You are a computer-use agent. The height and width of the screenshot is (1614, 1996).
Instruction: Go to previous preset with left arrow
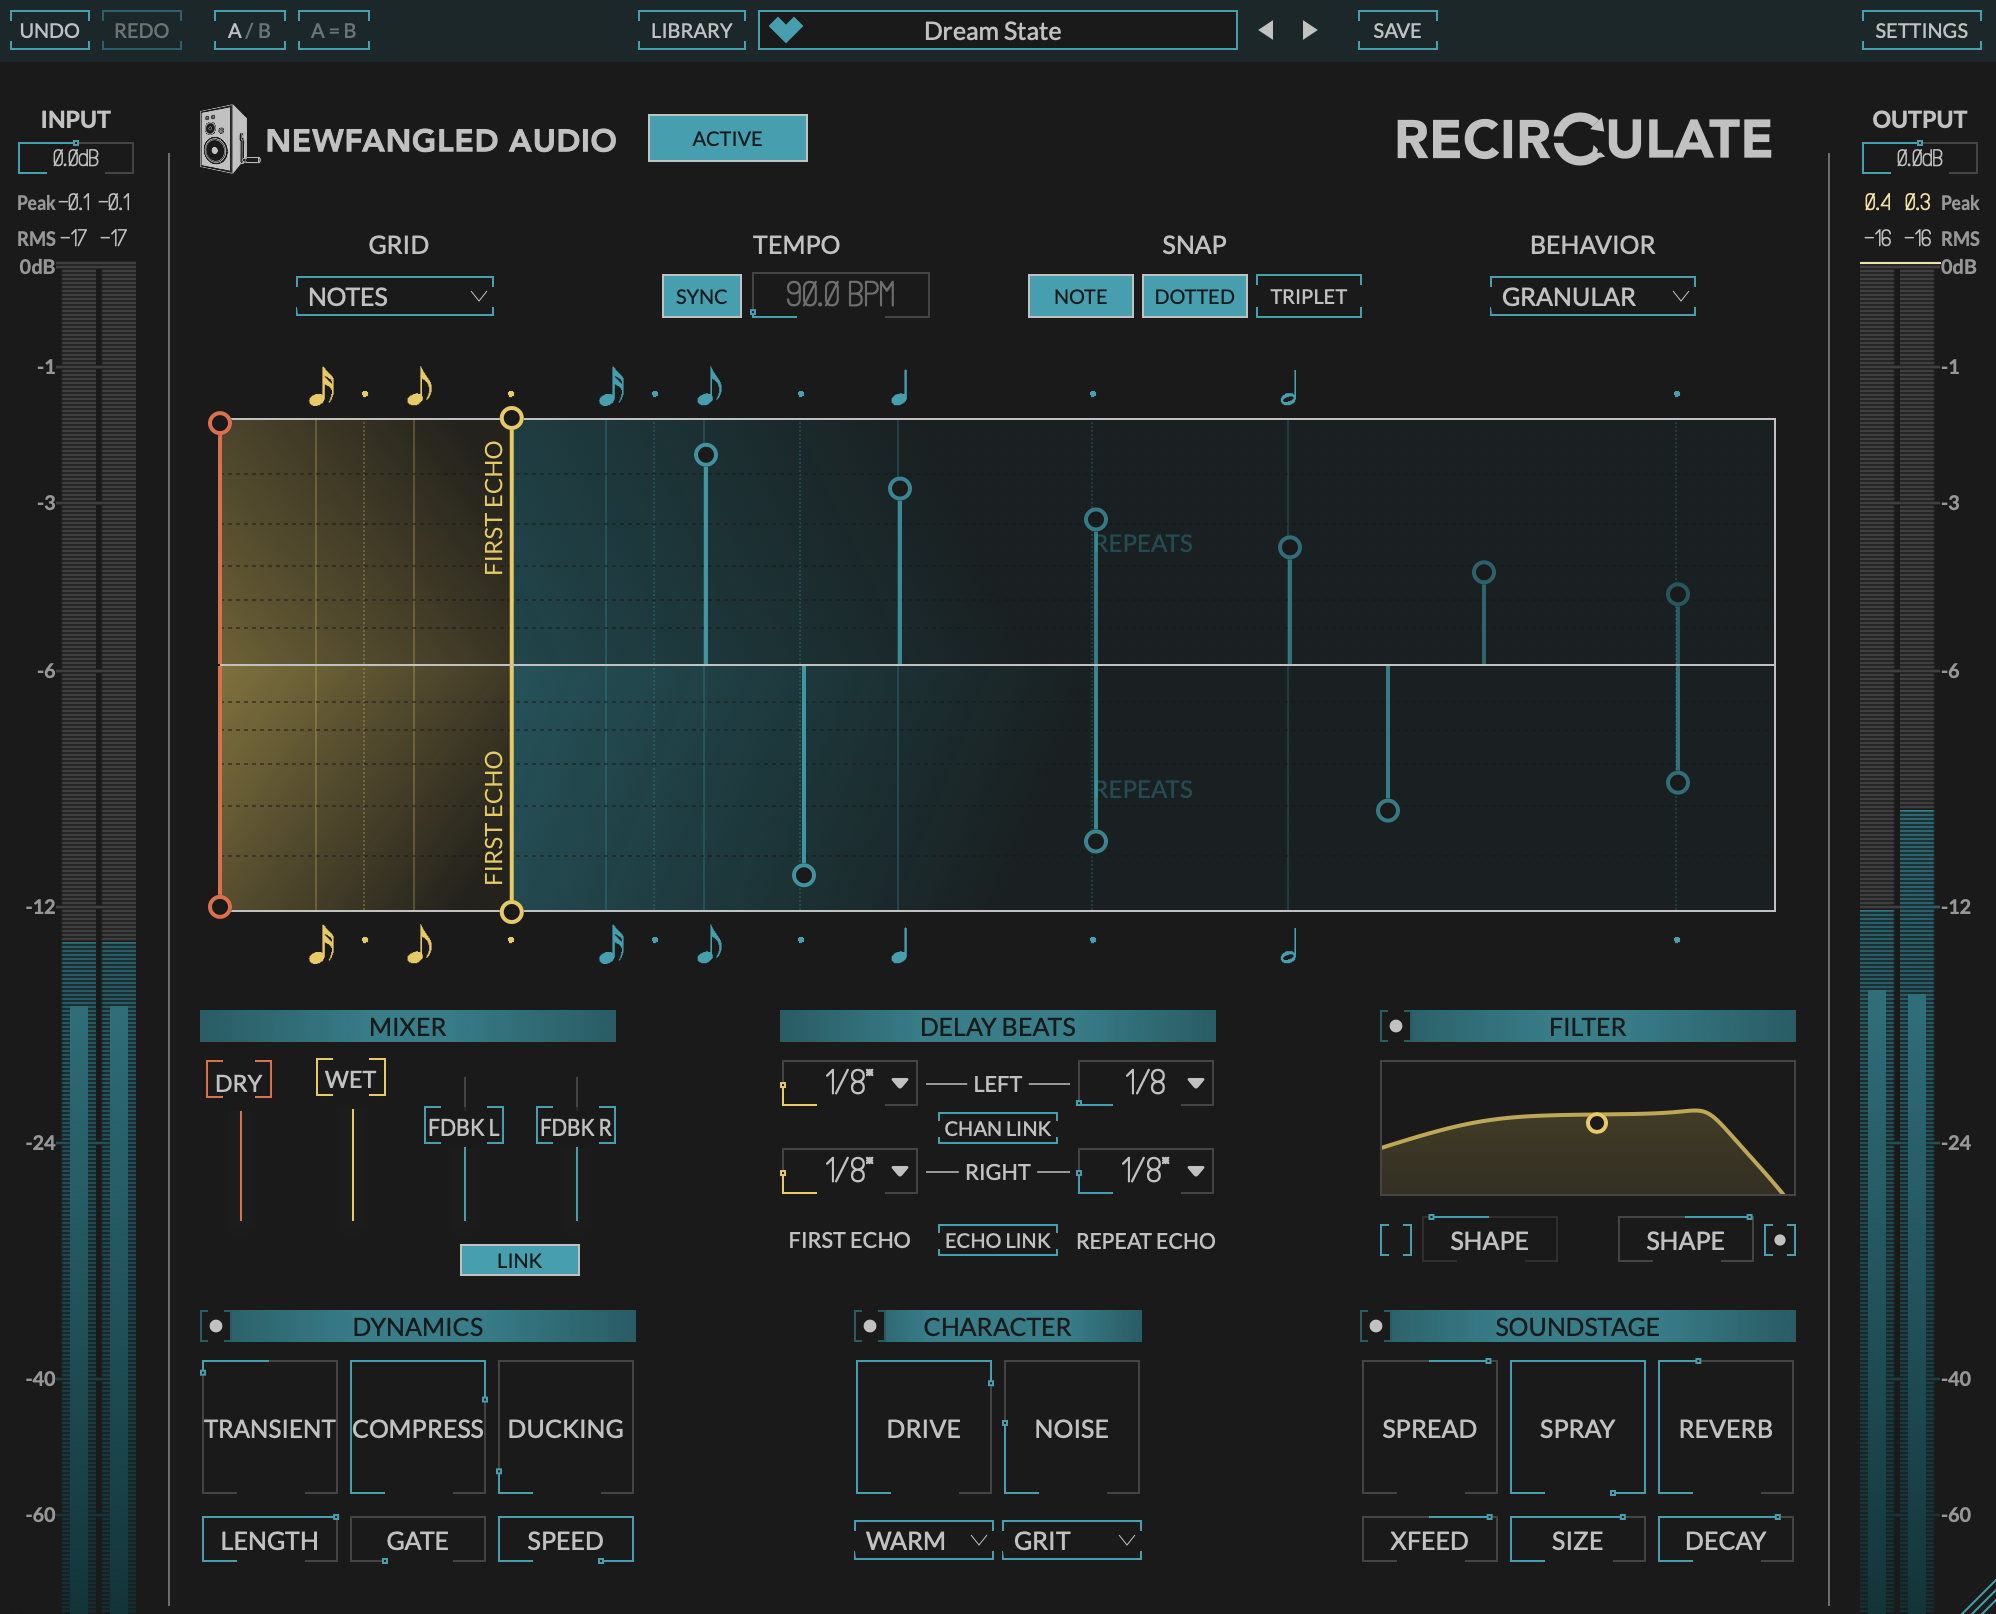[1266, 30]
